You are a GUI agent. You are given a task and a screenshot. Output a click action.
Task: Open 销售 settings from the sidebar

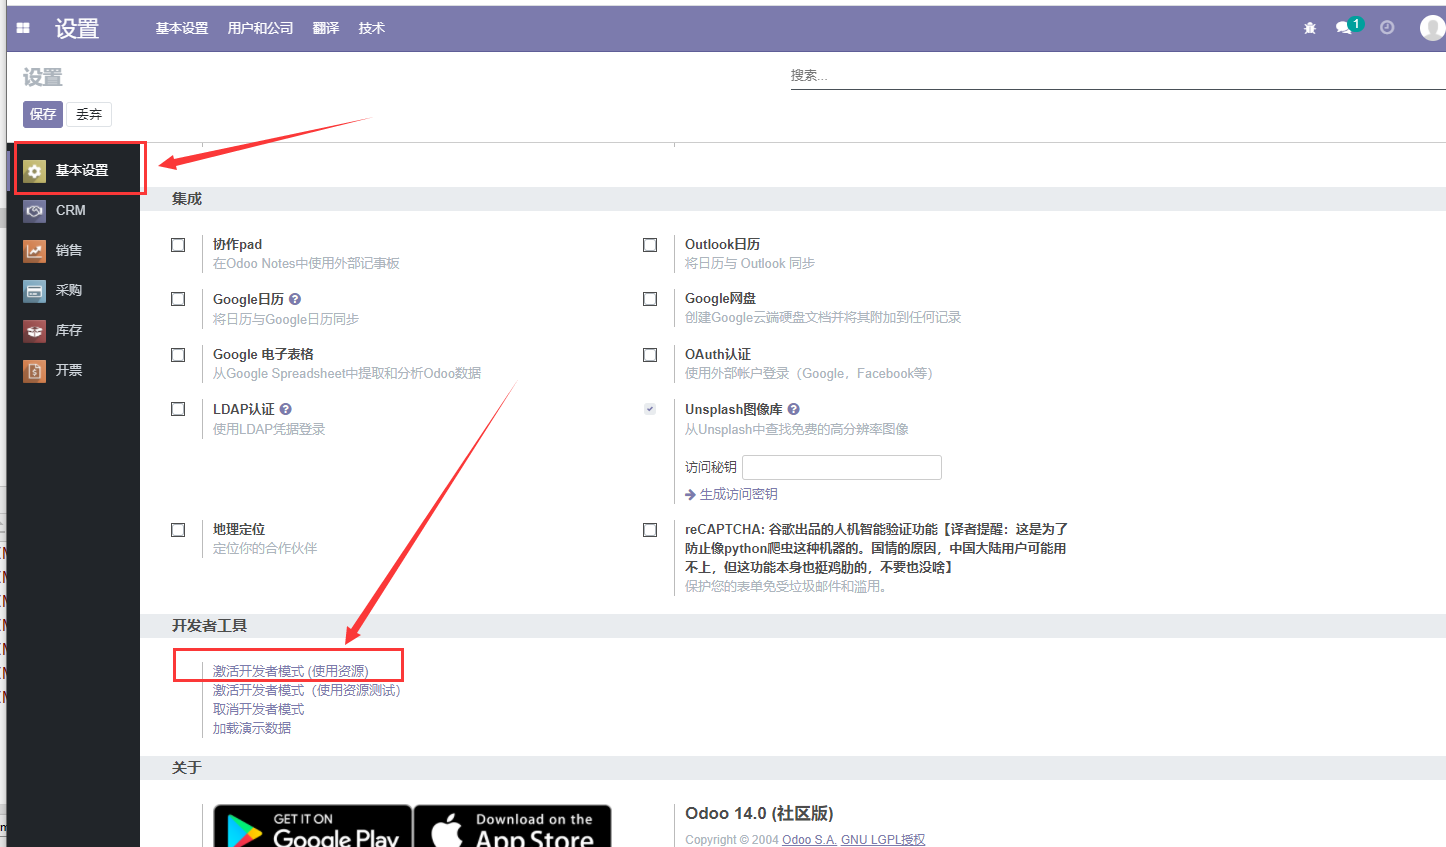tap(34, 250)
